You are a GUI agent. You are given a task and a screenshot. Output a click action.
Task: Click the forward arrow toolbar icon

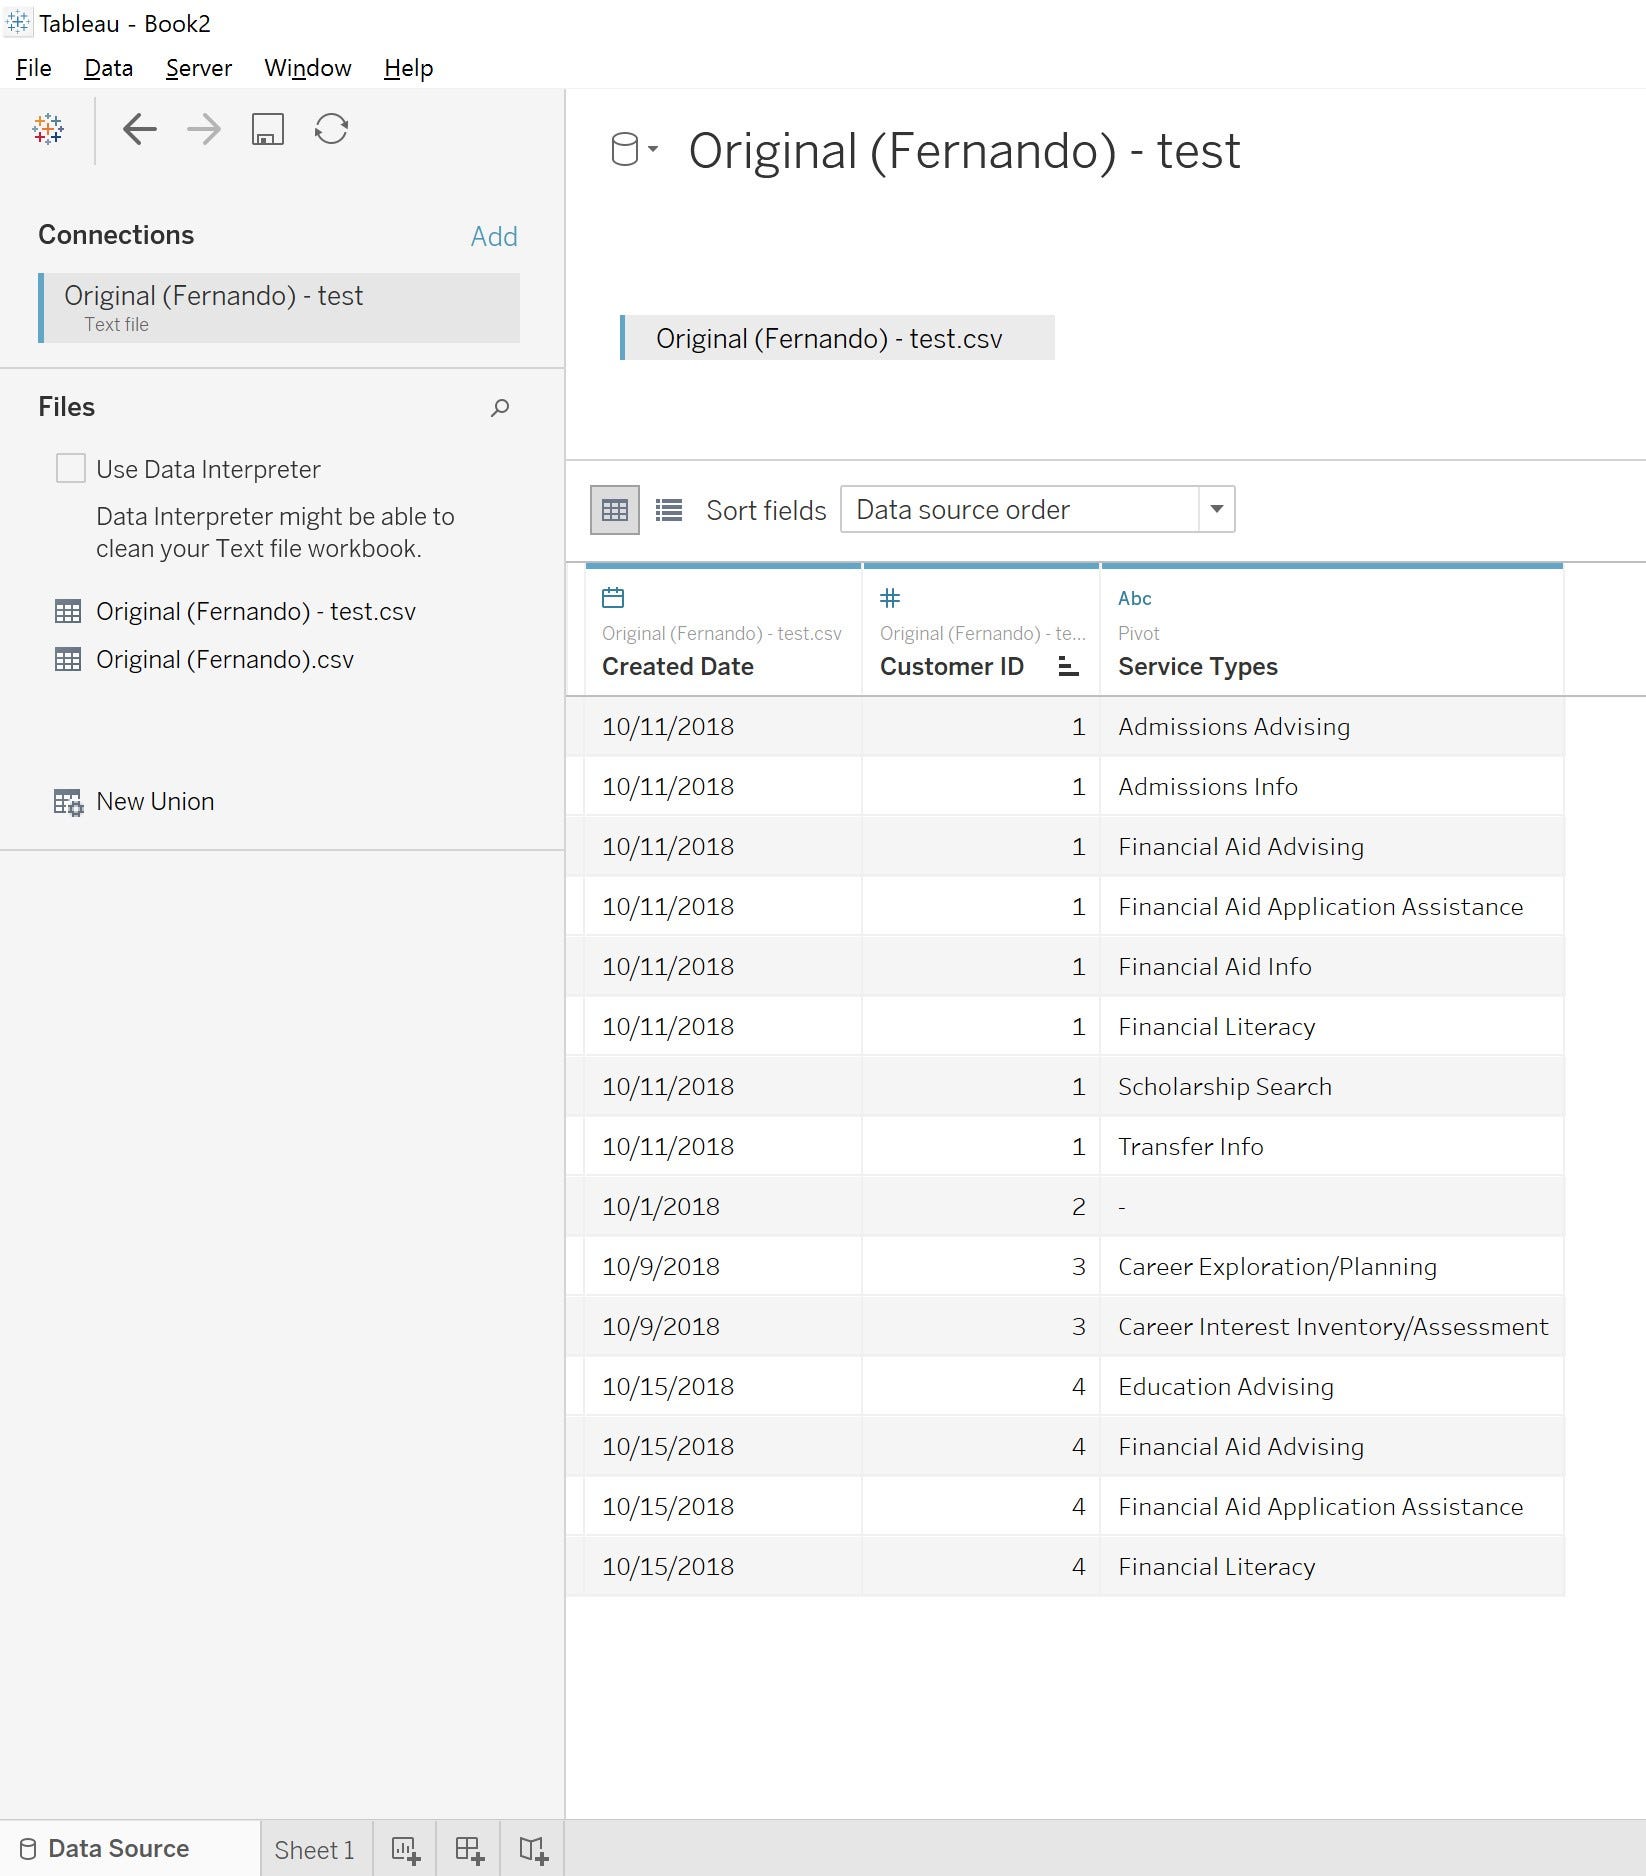[204, 129]
